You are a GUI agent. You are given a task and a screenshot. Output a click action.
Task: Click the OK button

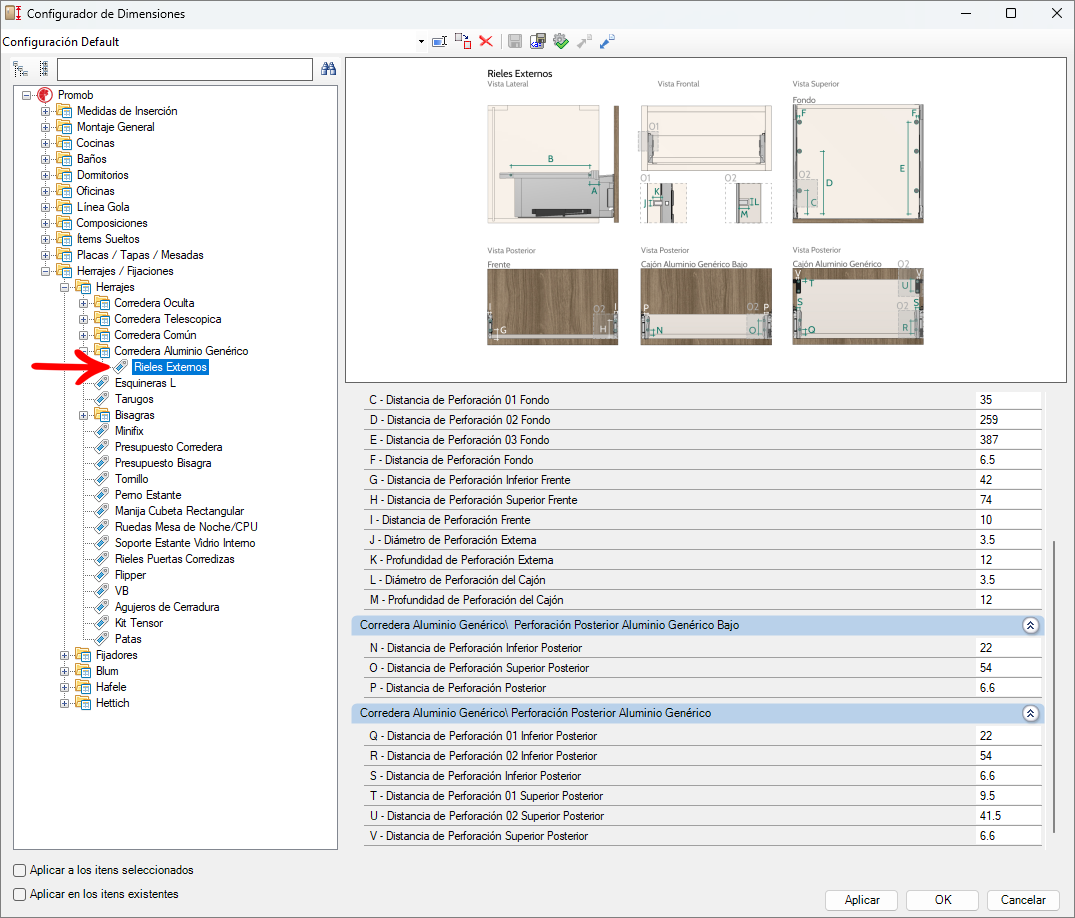[x=943, y=899]
